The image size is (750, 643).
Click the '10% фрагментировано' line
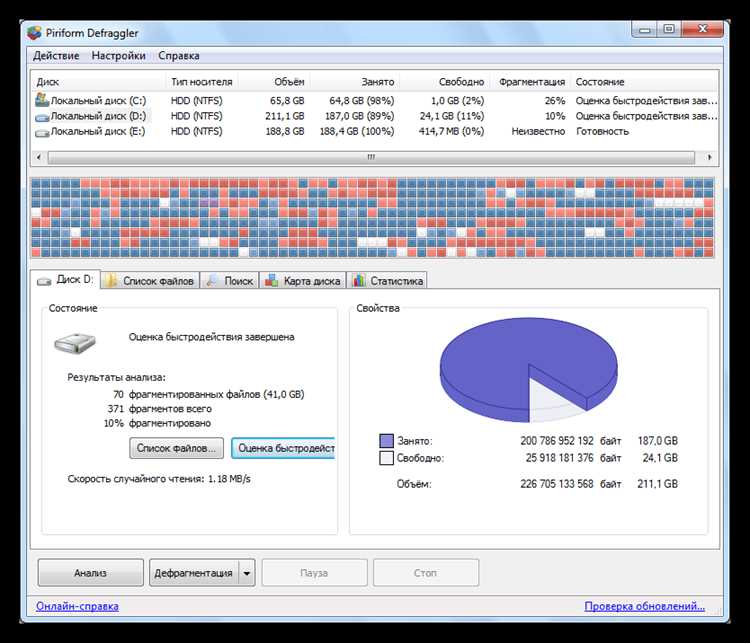[157, 423]
